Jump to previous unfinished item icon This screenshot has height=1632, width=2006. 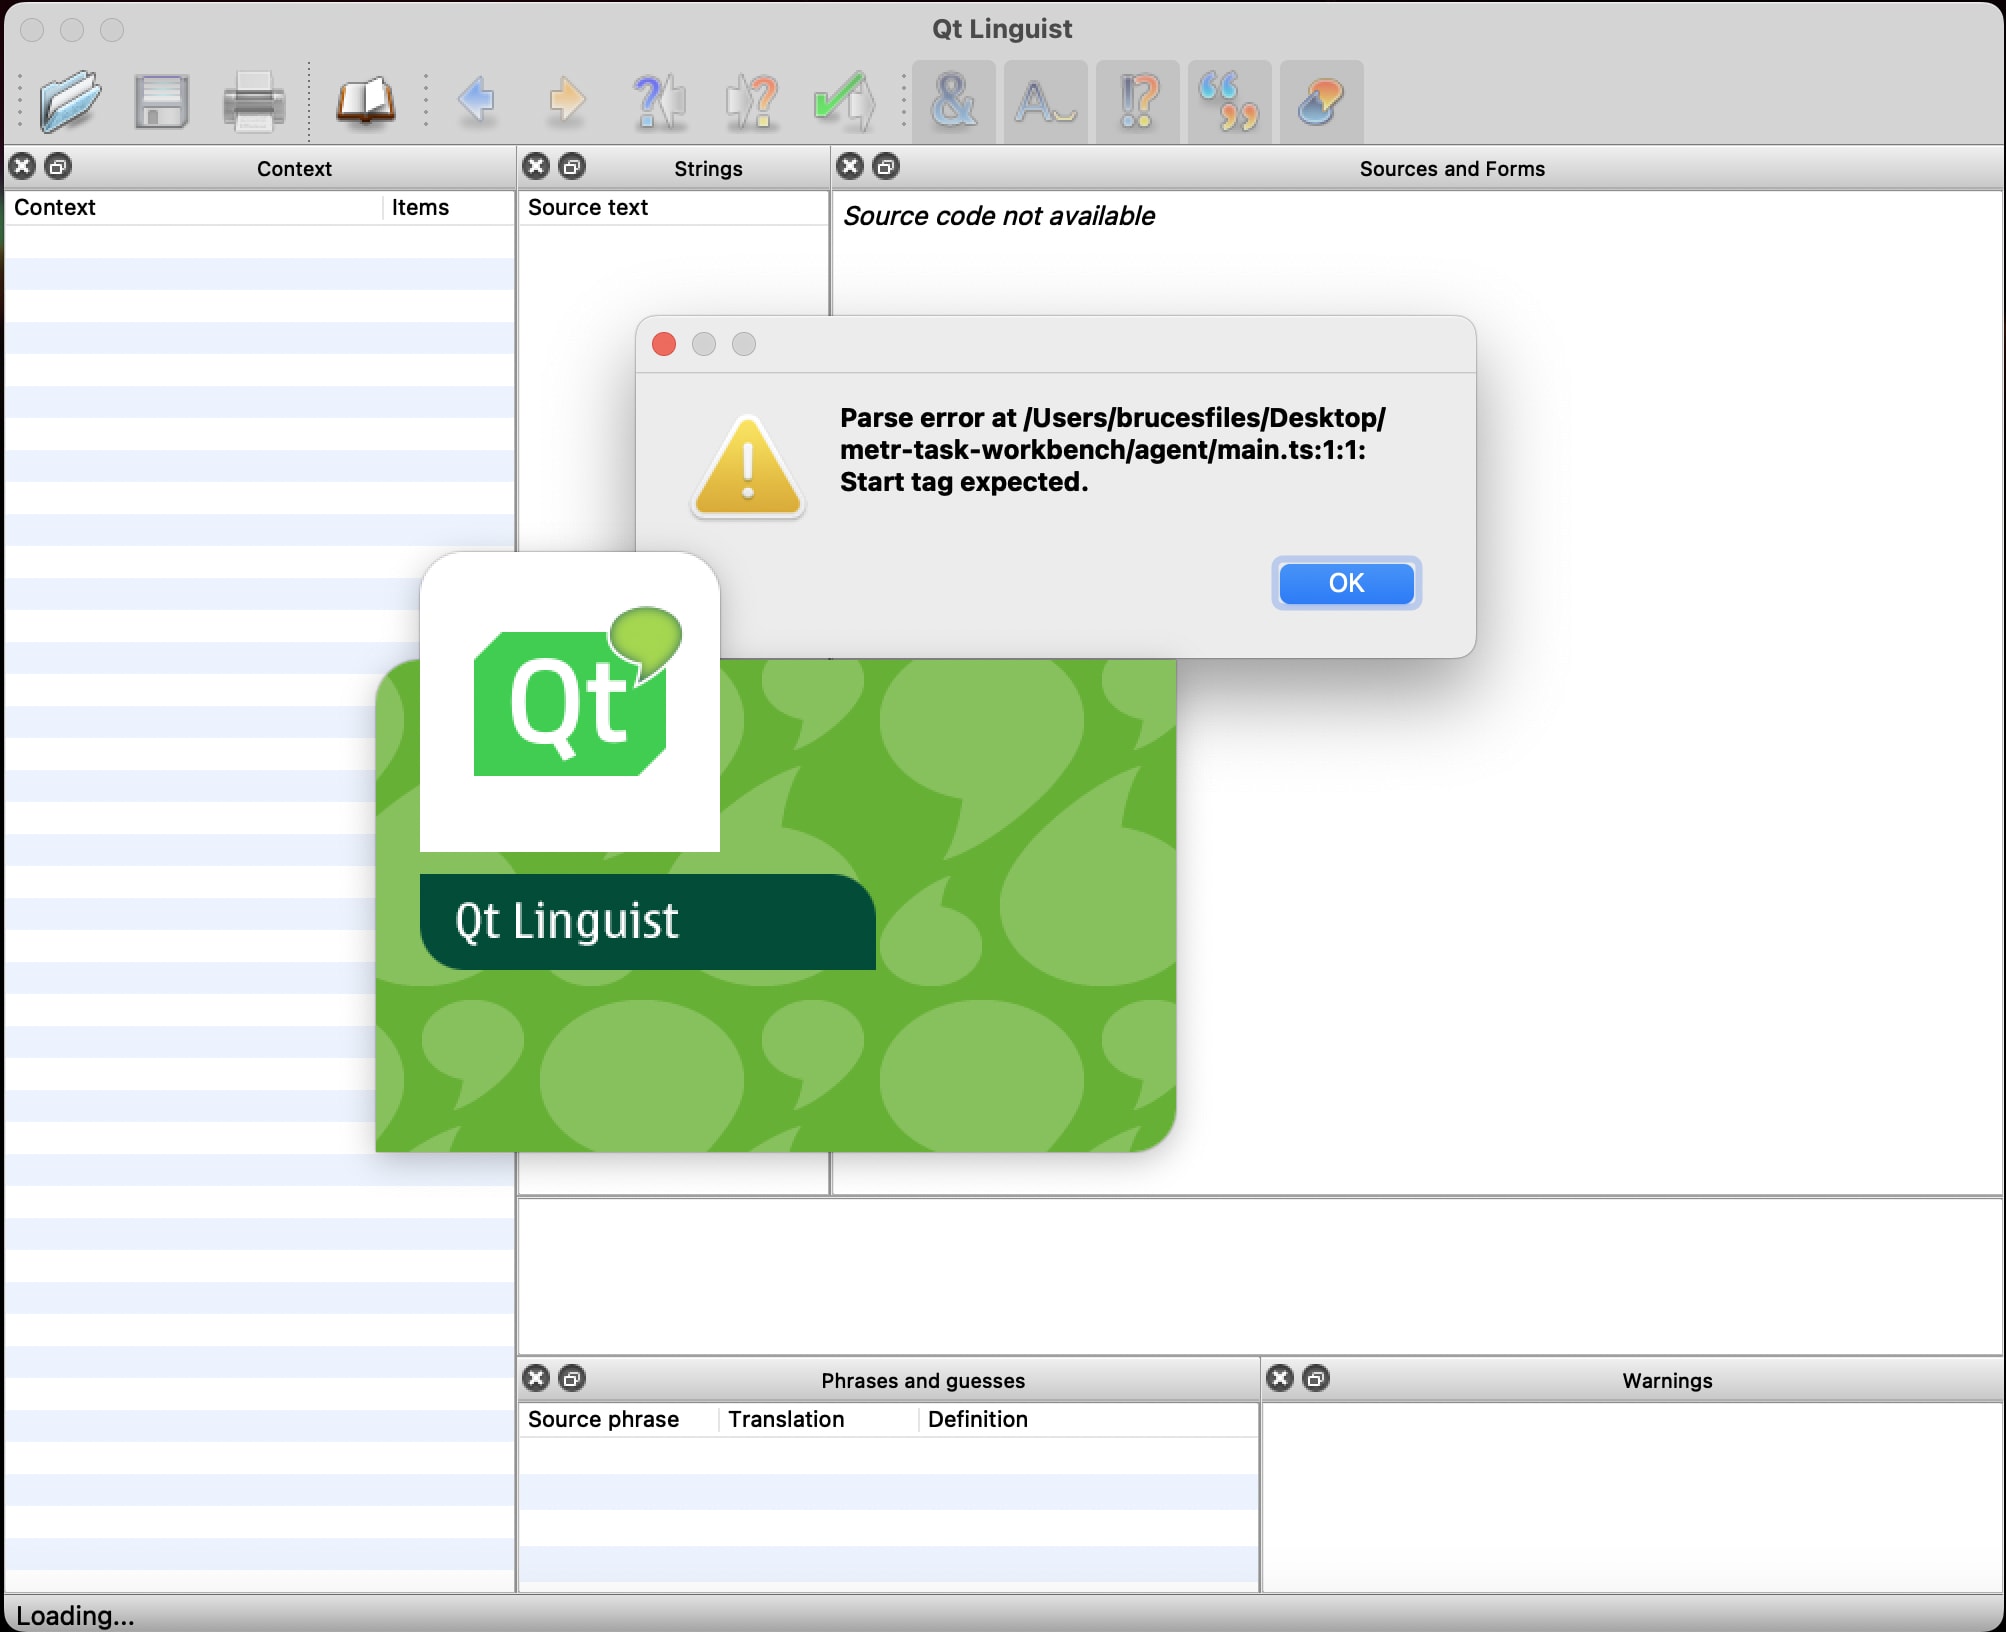659,101
